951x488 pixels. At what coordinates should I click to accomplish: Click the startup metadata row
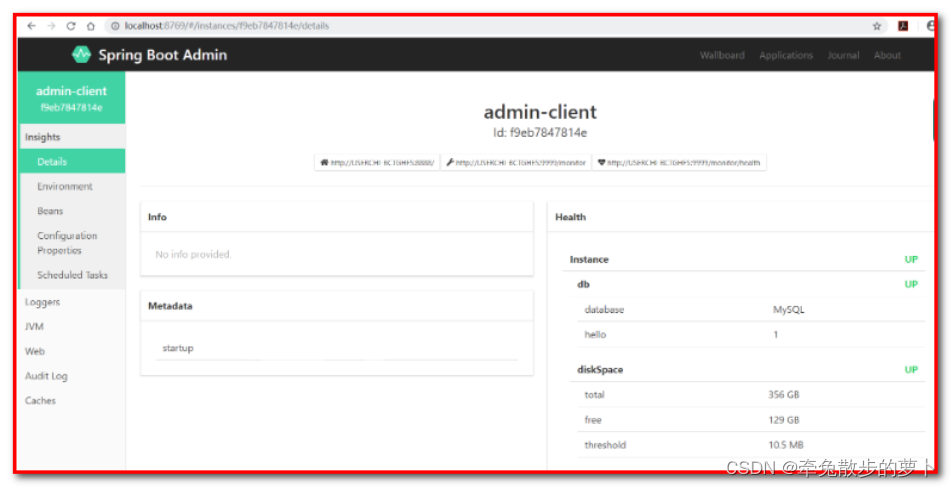[337, 349]
